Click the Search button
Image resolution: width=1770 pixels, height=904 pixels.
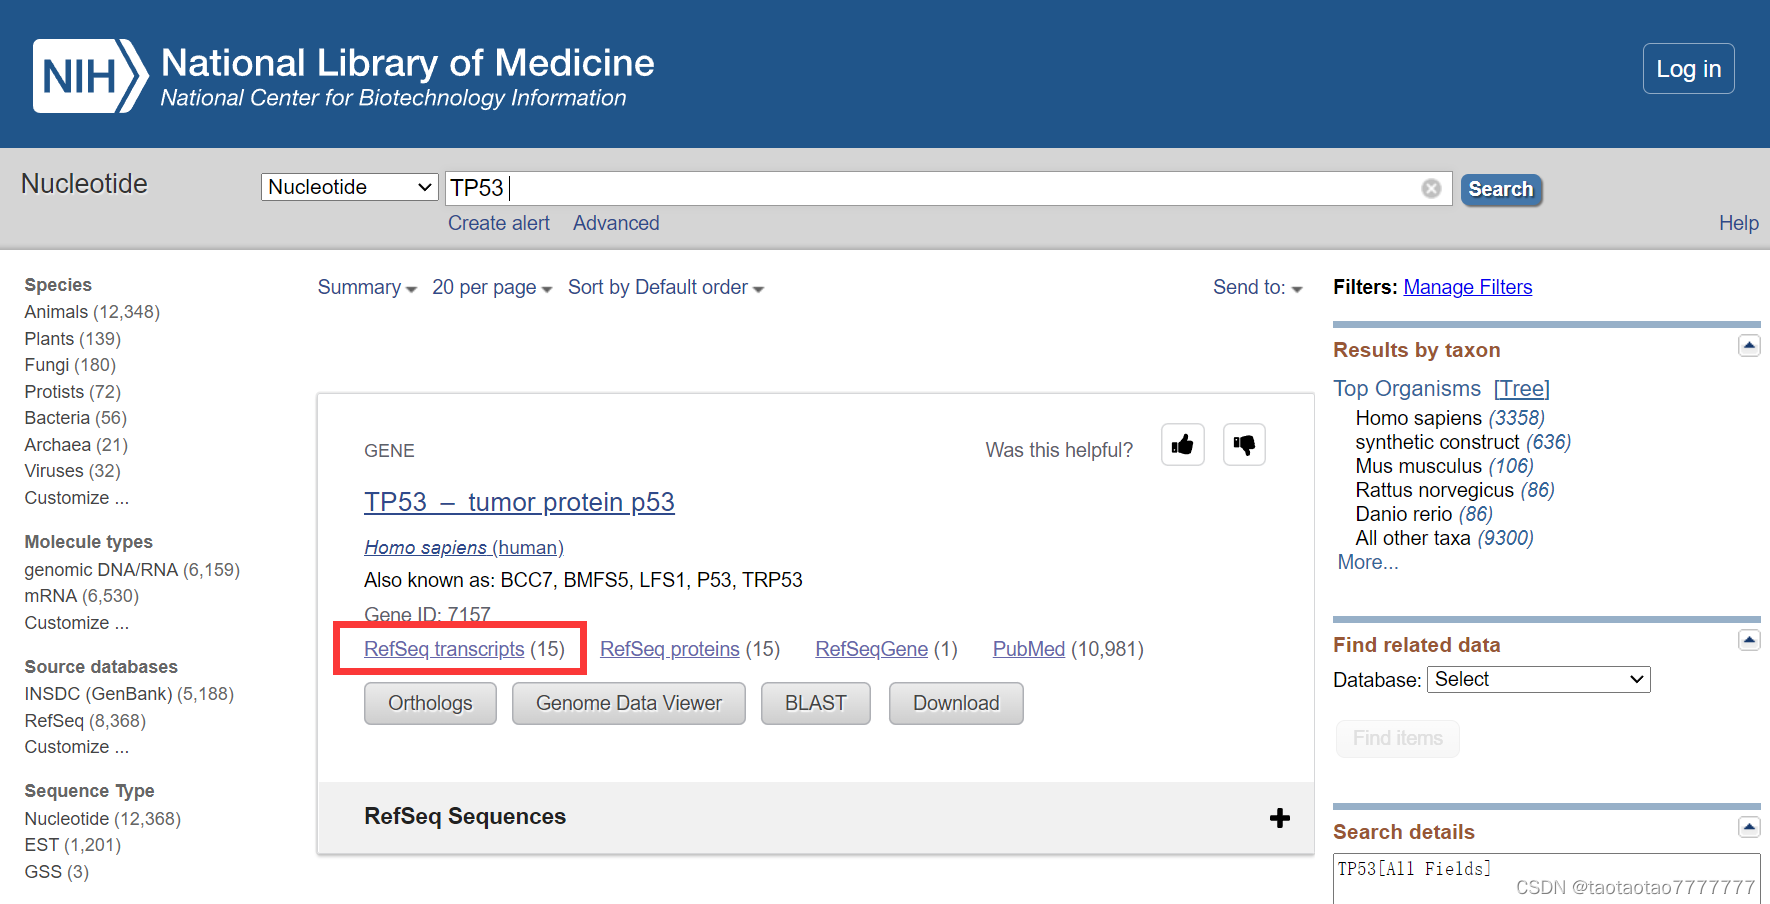1501,189
